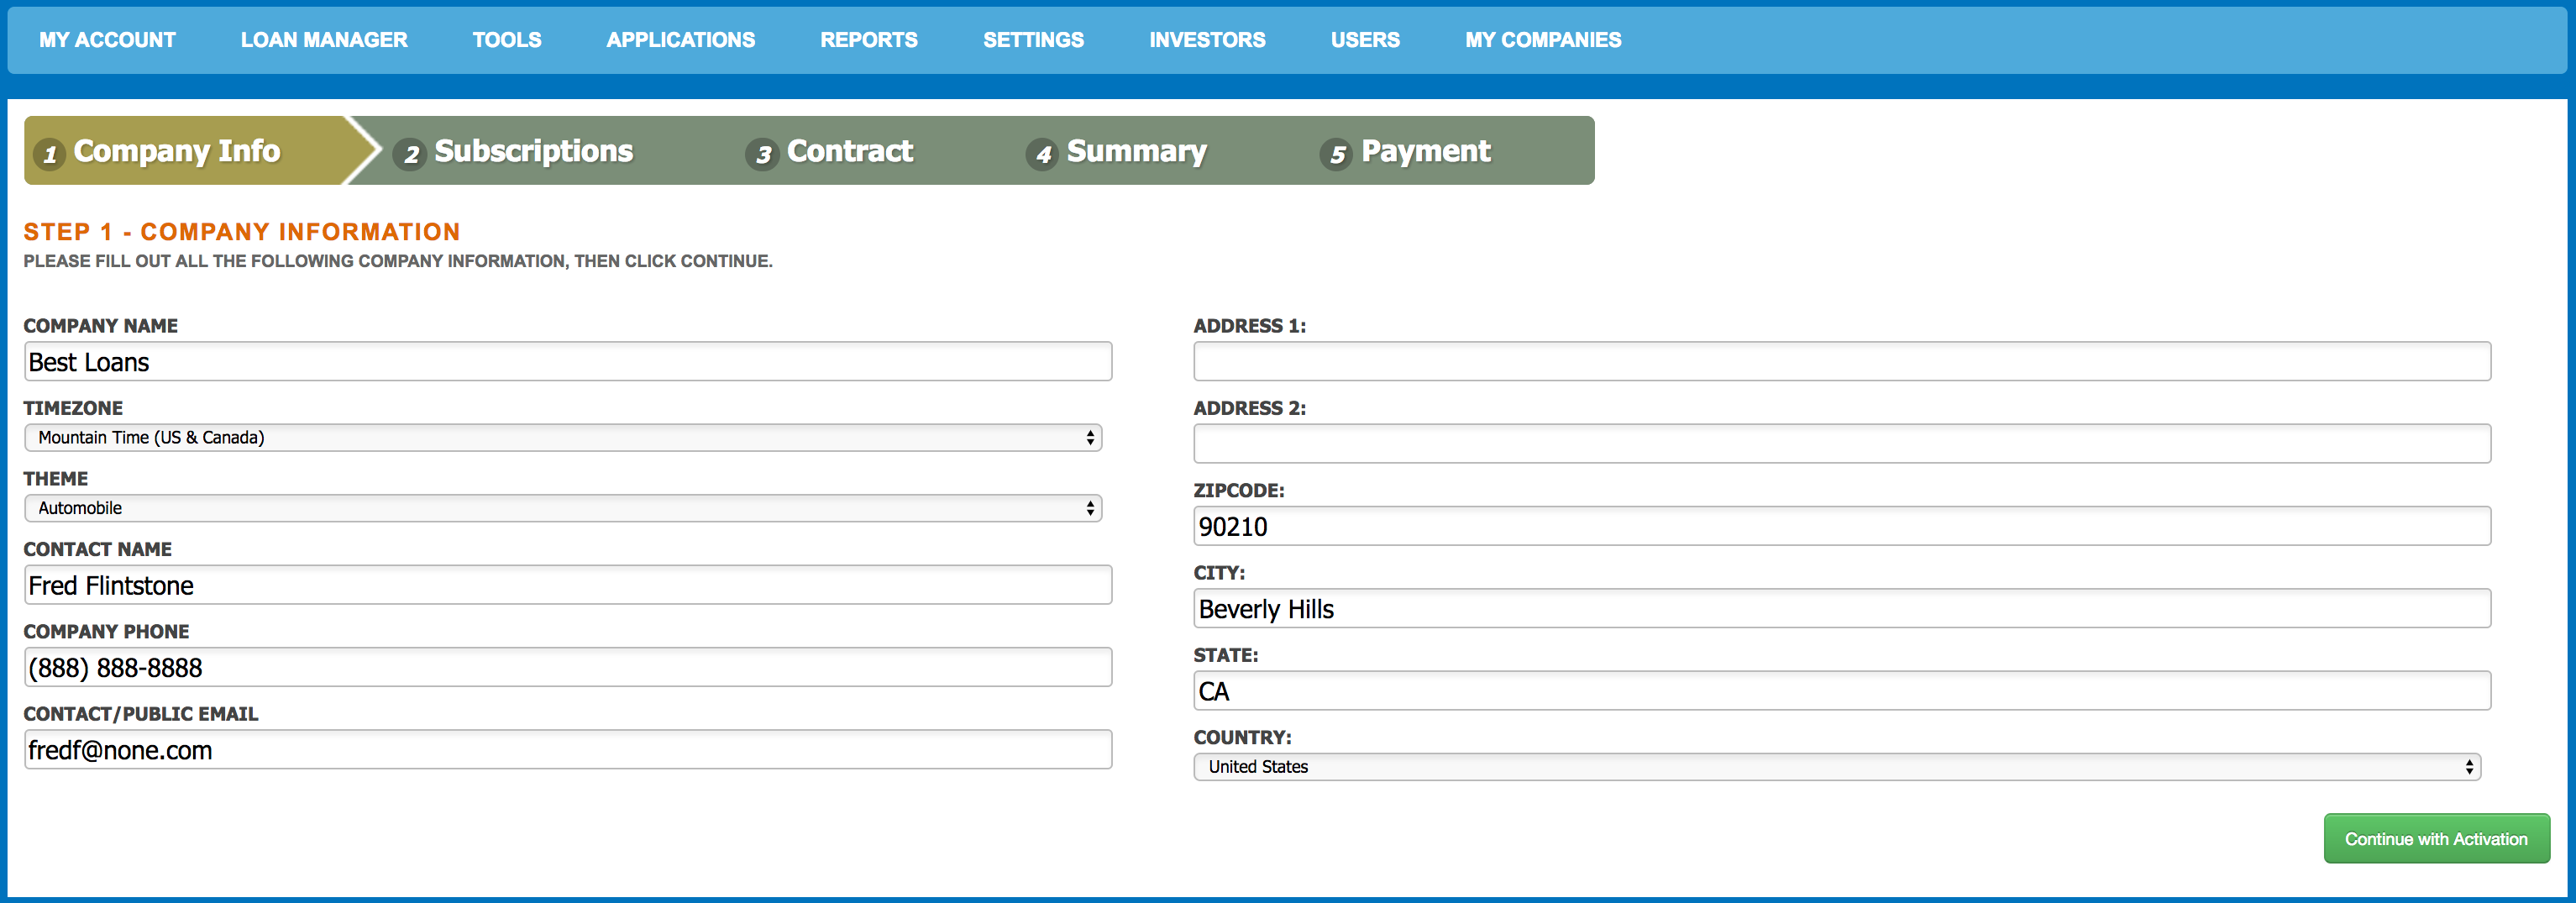Open the Theme dropdown

(563, 508)
